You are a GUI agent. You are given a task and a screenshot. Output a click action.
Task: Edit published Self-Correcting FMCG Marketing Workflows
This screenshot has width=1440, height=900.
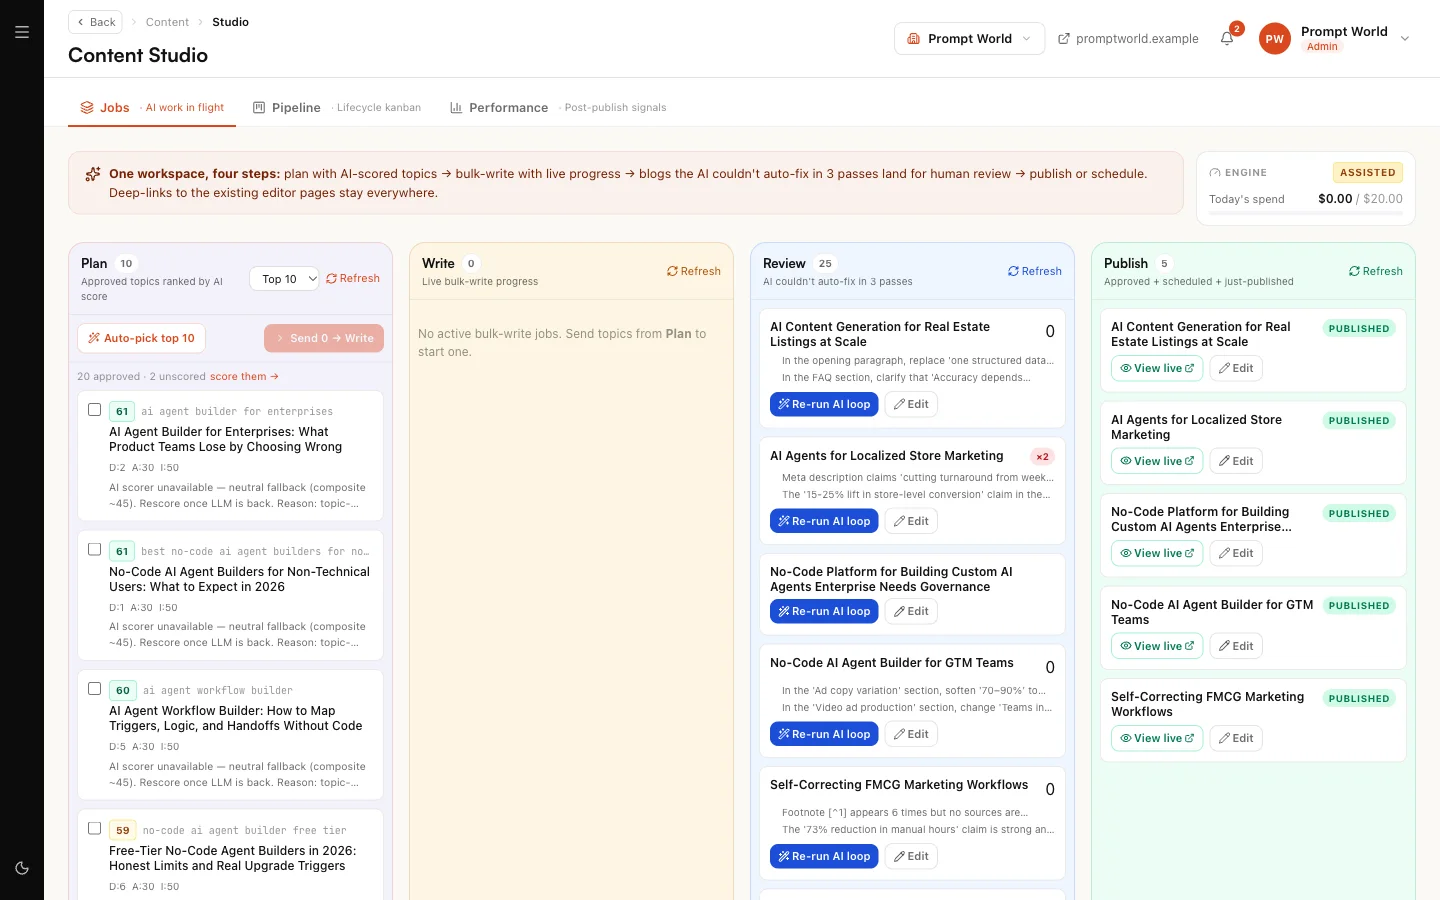[1236, 738]
